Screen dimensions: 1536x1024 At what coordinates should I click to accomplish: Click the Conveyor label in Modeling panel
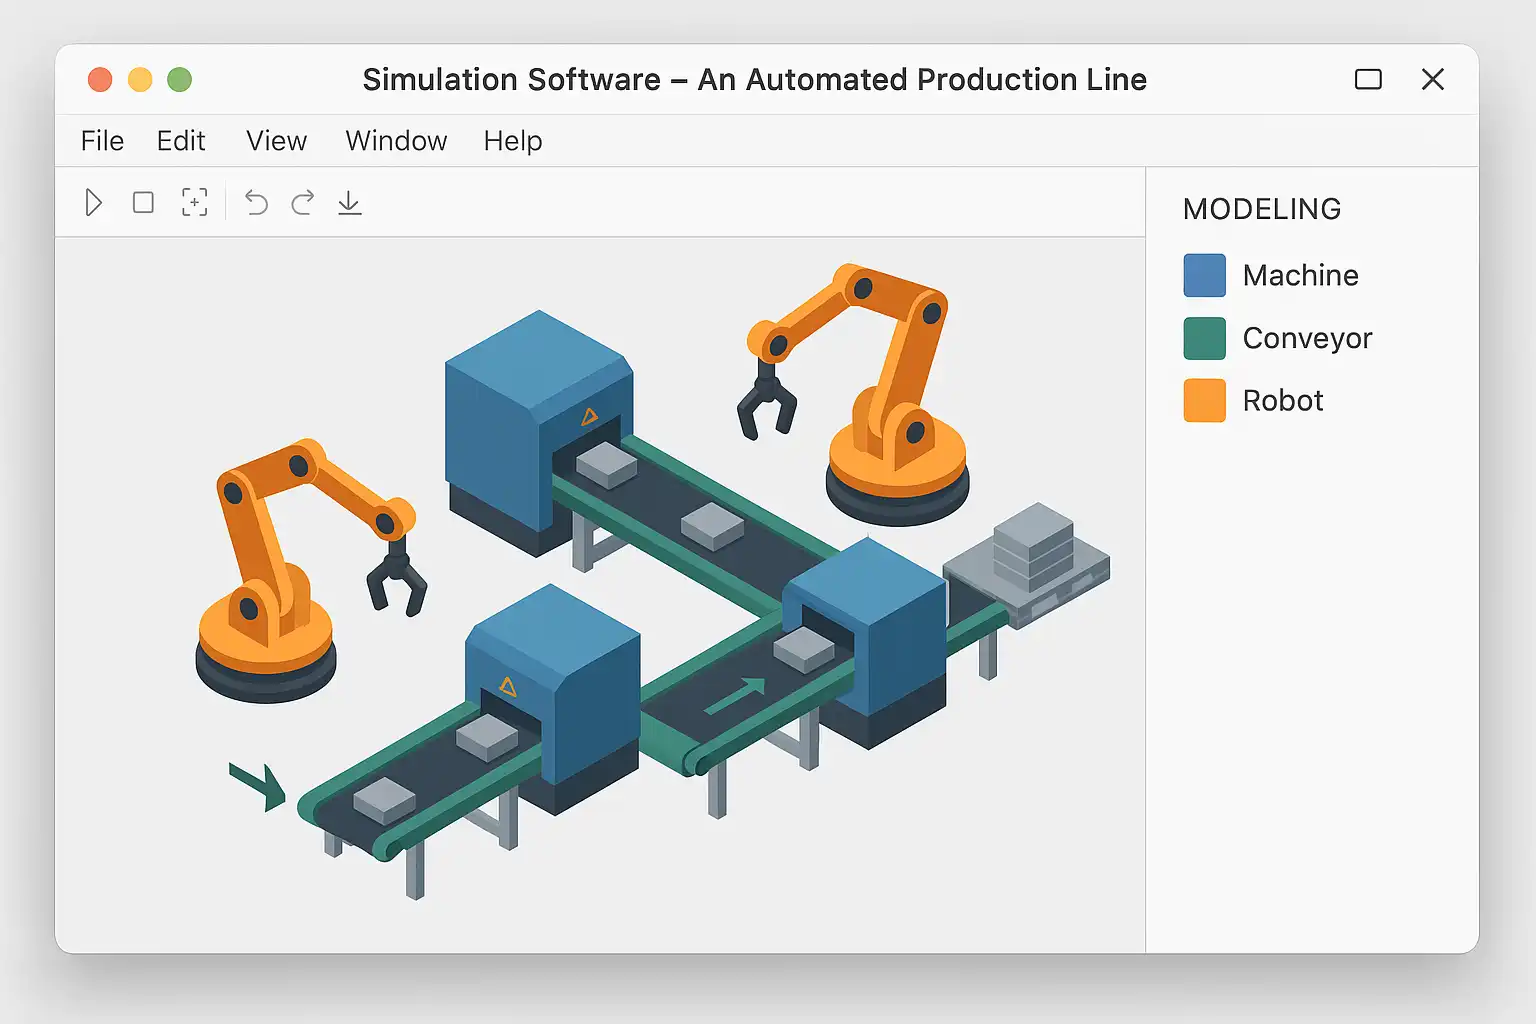1307,338
